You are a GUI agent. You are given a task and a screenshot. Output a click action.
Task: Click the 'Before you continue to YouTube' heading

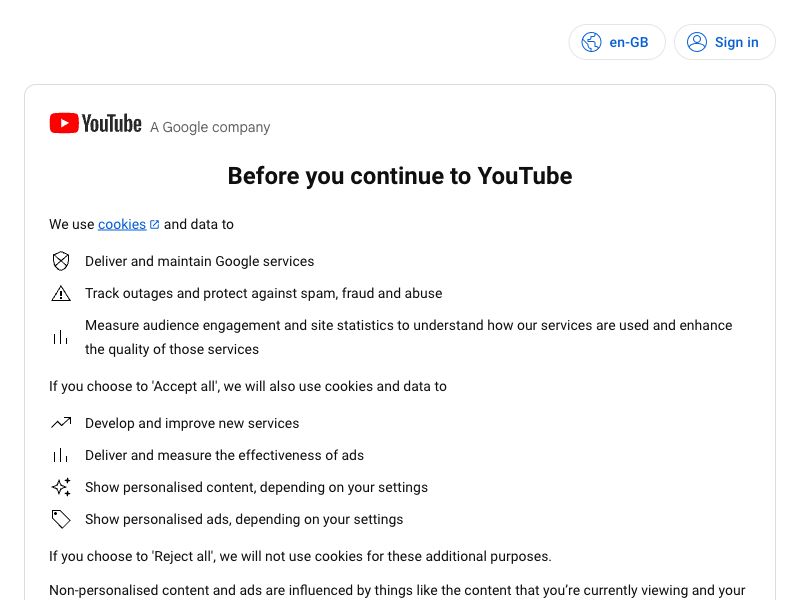point(400,176)
